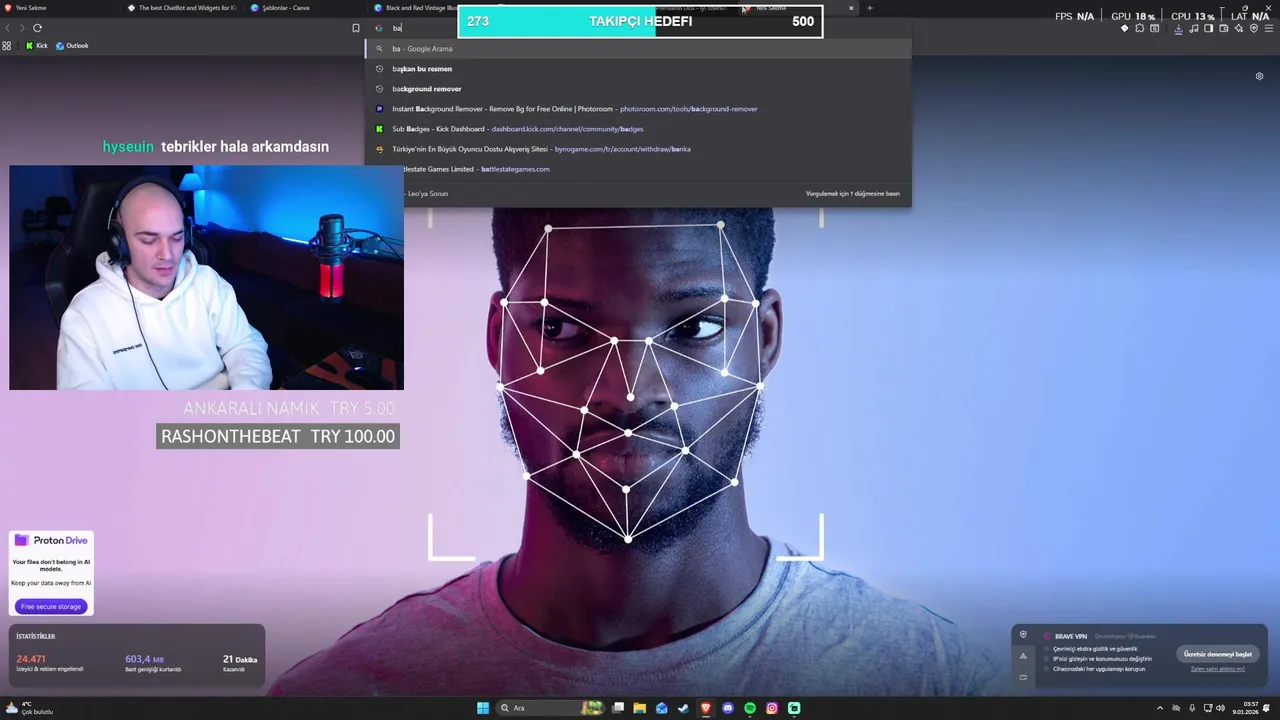The height and width of the screenshot is (720, 1280).
Task: Open the Brave Wallet icon
Action: (x=1223, y=28)
